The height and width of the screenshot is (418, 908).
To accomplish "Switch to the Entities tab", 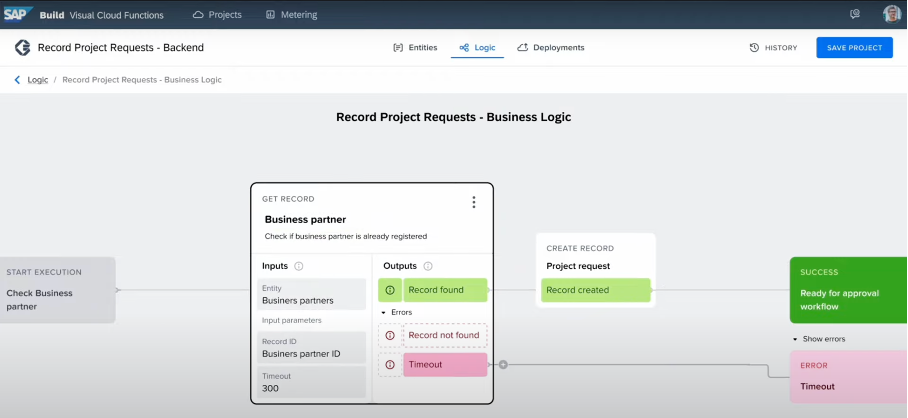I will [414, 48].
